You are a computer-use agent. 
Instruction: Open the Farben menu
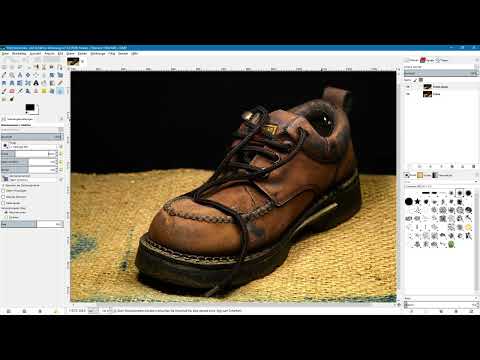pos(82,53)
